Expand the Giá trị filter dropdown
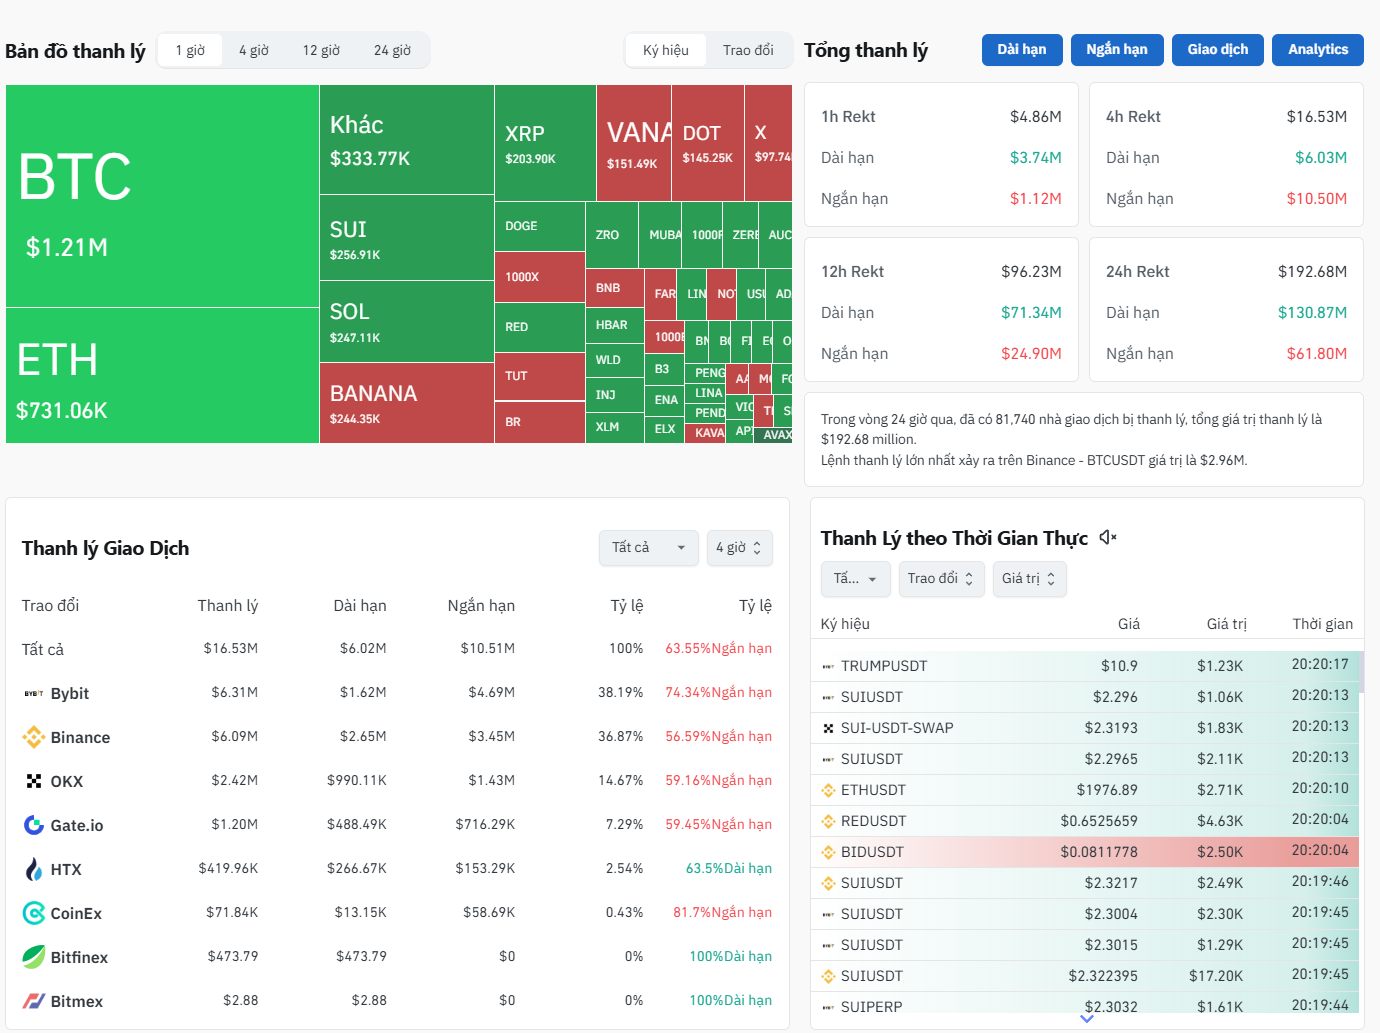This screenshot has height=1033, width=1380. [1029, 579]
